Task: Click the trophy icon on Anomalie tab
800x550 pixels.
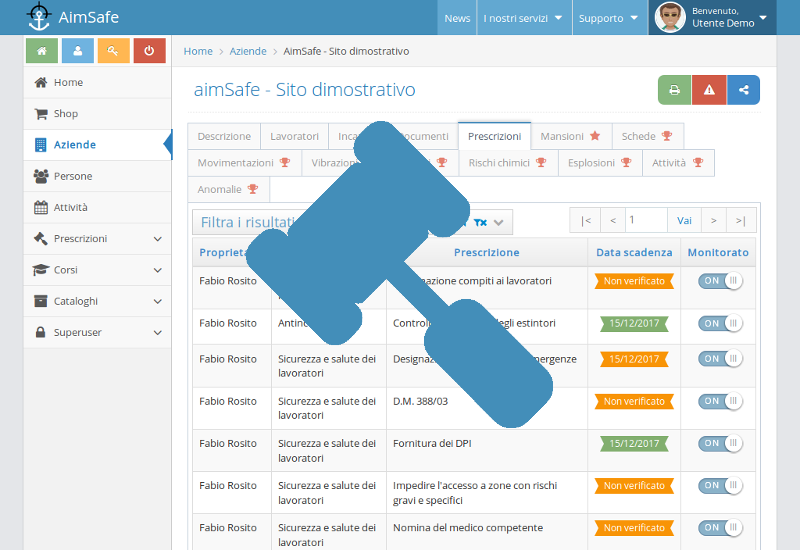Action: (x=253, y=189)
